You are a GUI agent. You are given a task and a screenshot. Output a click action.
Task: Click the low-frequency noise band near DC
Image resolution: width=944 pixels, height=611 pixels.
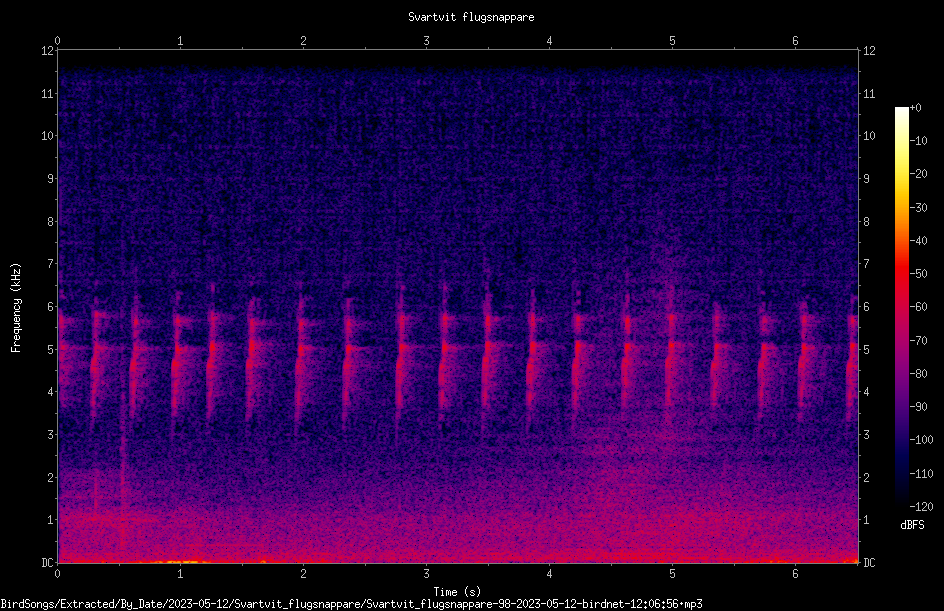point(458,554)
